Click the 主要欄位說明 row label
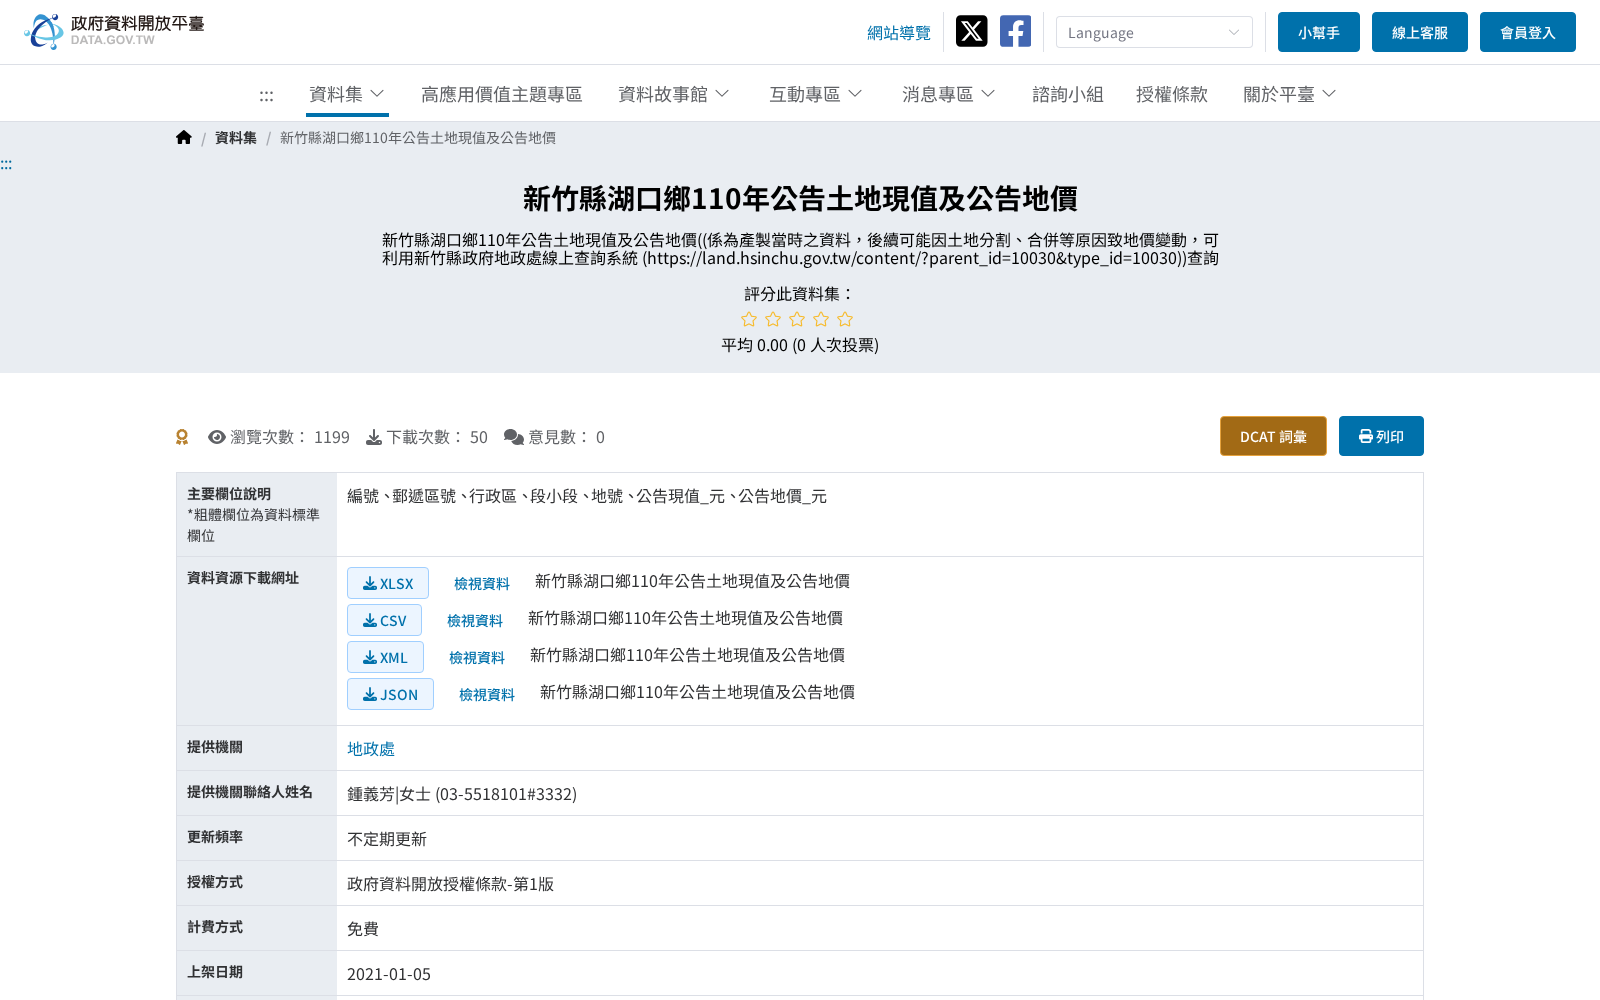This screenshot has width=1600, height=1000. tap(229, 494)
